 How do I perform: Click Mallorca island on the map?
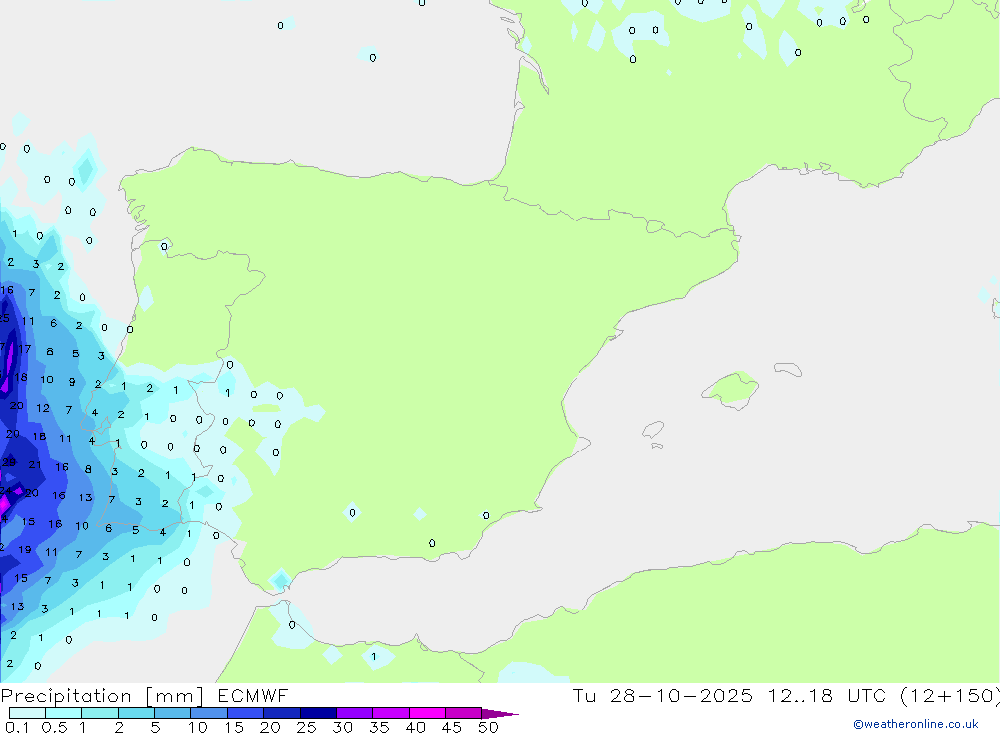pyautogui.click(x=731, y=388)
